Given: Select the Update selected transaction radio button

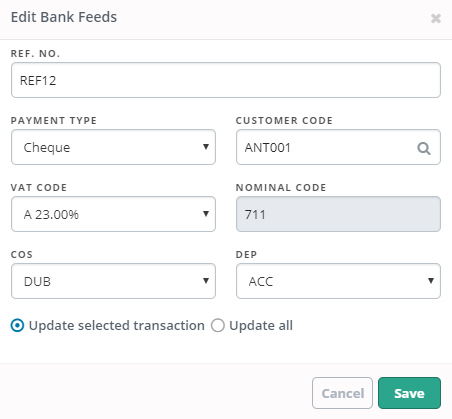Looking at the screenshot, I should 17,325.
